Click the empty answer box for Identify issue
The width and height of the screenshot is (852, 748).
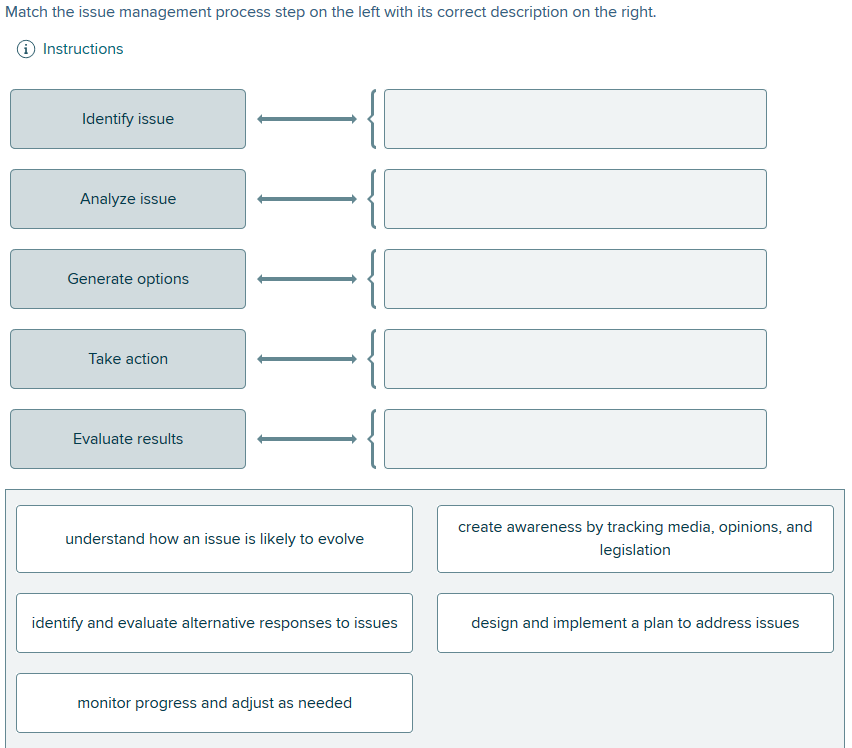tap(575, 118)
